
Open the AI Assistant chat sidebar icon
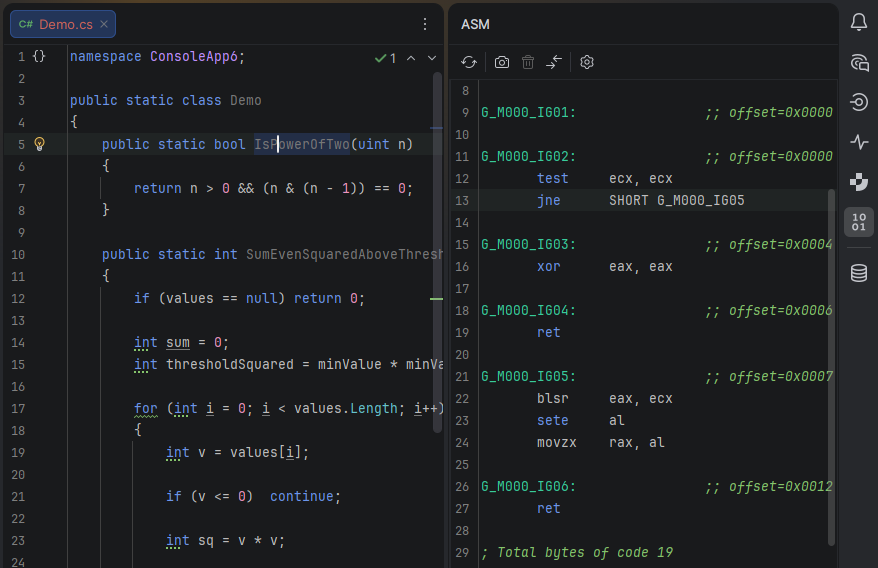(859, 62)
